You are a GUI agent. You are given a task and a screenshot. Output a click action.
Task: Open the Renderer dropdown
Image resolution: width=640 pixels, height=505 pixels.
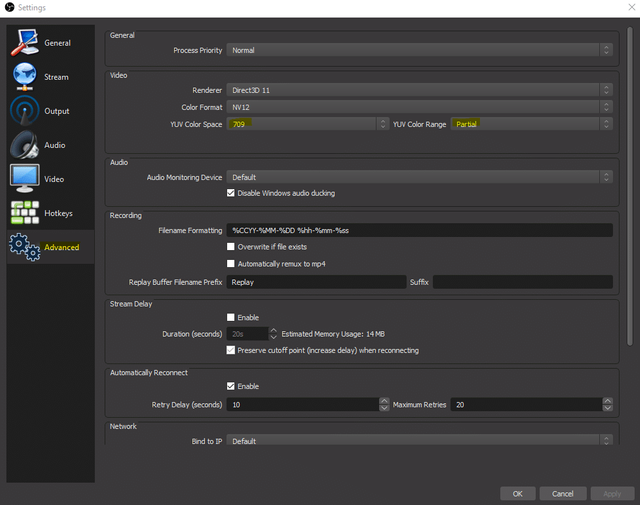(x=419, y=90)
